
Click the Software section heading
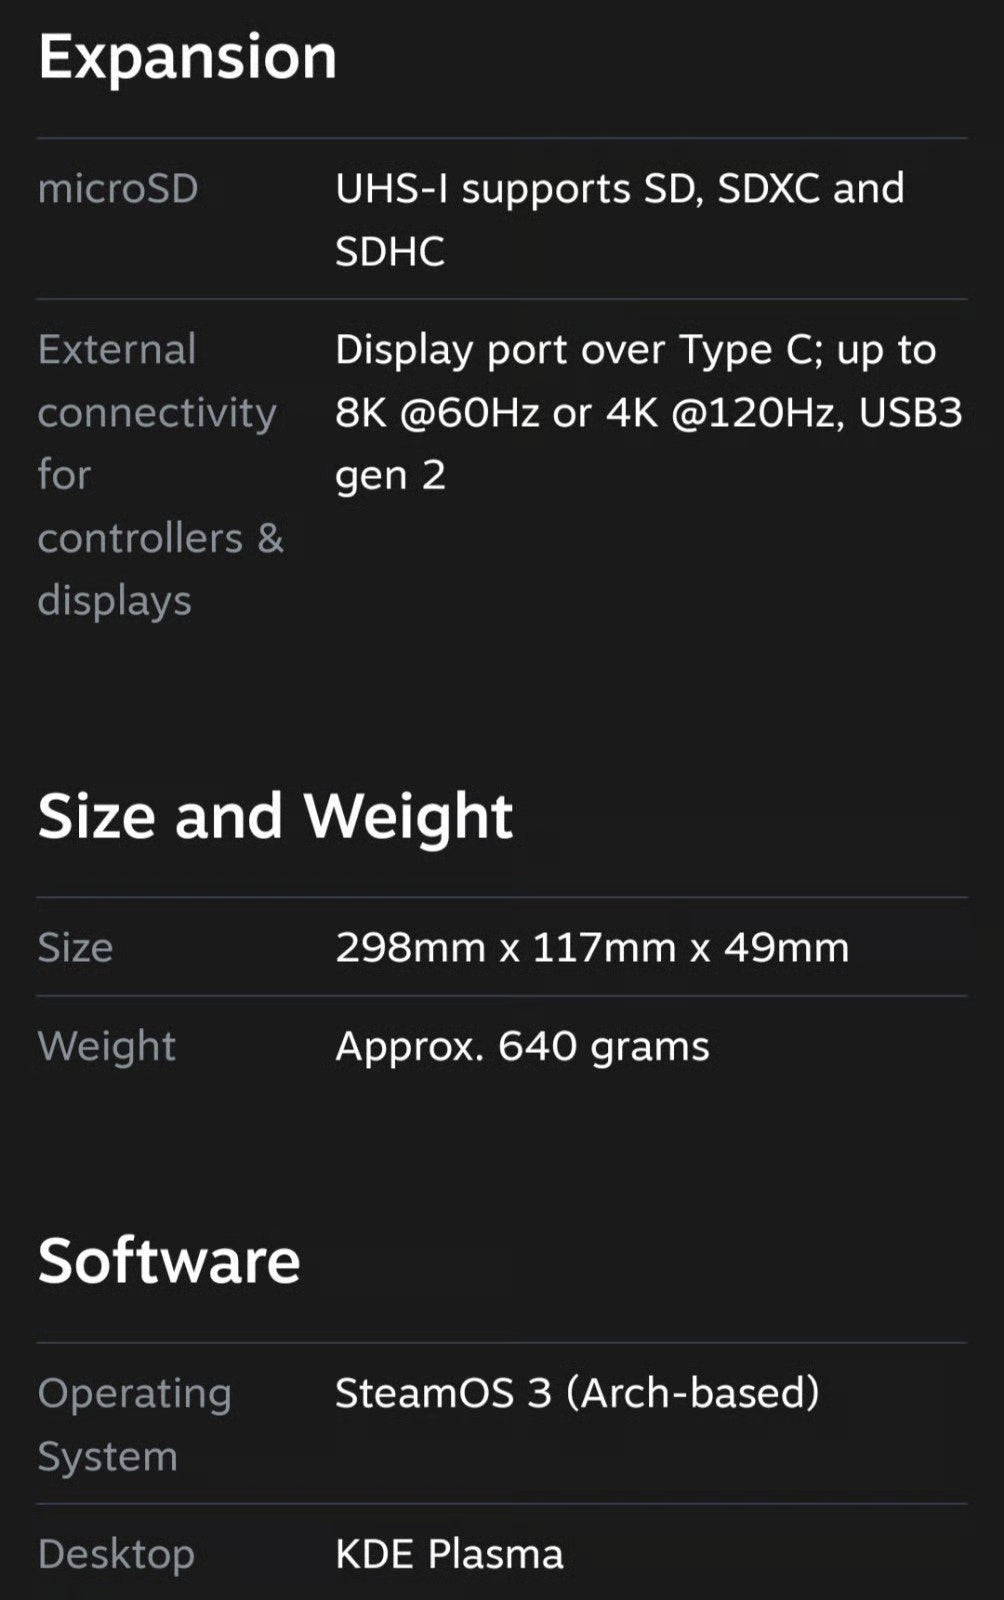[169, 1260]
